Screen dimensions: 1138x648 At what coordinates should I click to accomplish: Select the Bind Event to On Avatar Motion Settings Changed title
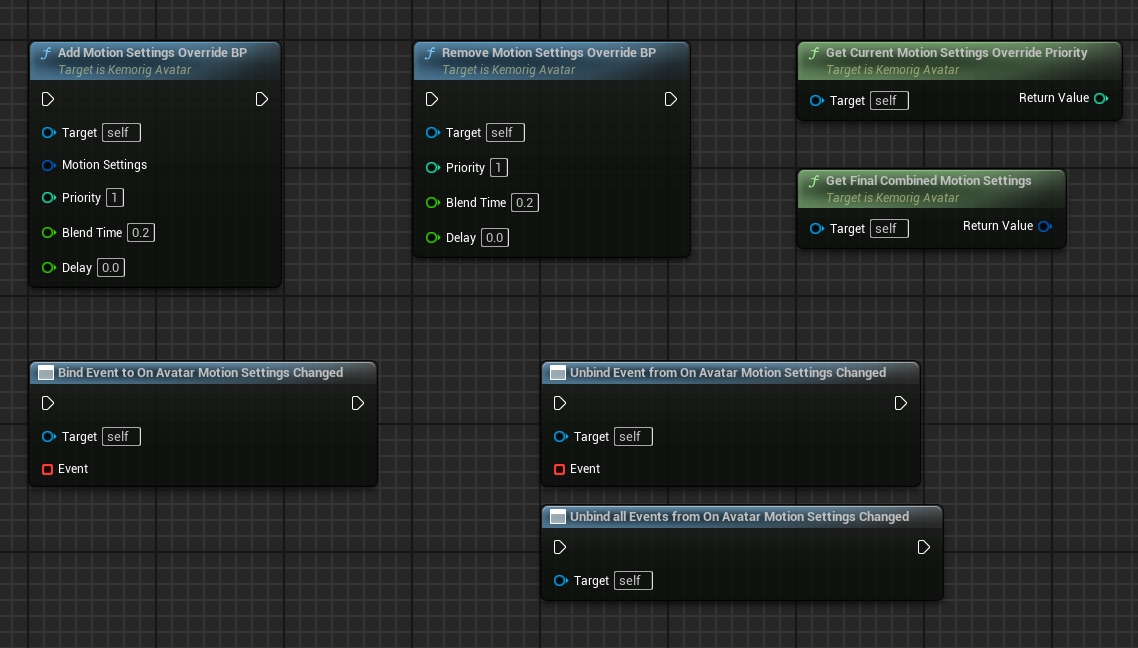(x=200, y=373)
